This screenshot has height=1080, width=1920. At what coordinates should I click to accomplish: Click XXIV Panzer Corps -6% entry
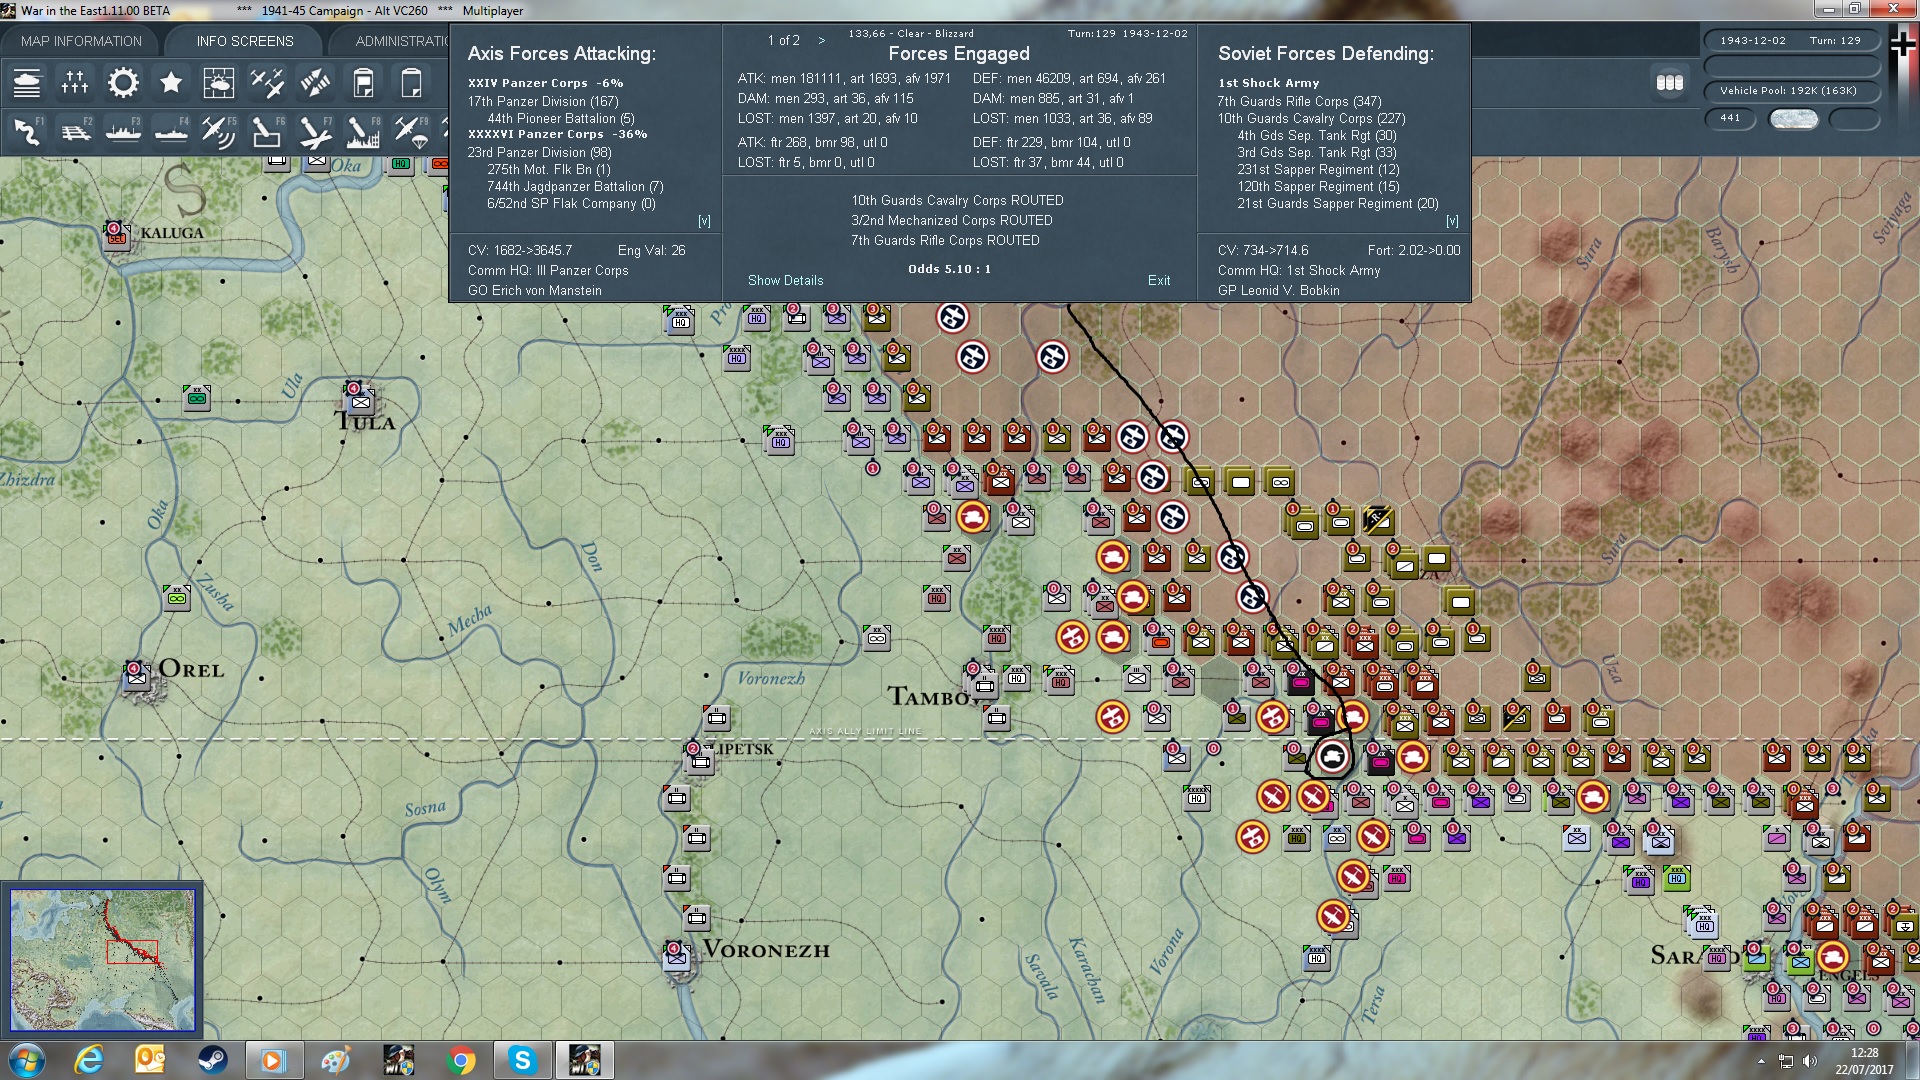[545, 83]
